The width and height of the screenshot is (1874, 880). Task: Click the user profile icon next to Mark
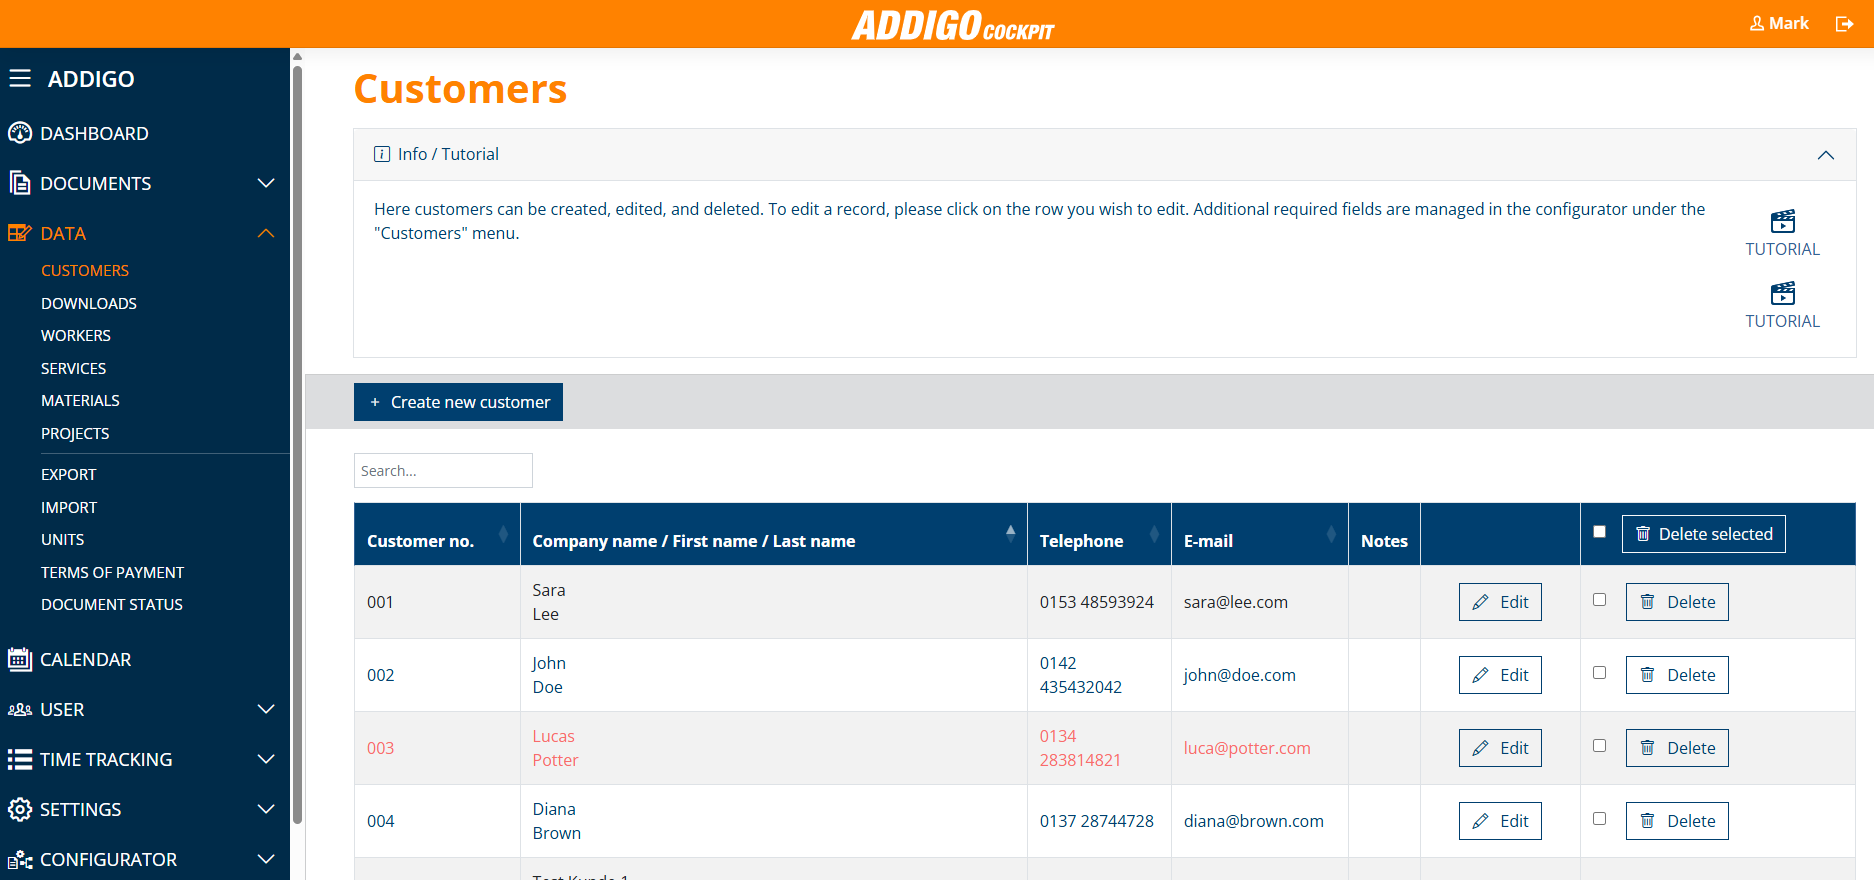[1757, 23]
